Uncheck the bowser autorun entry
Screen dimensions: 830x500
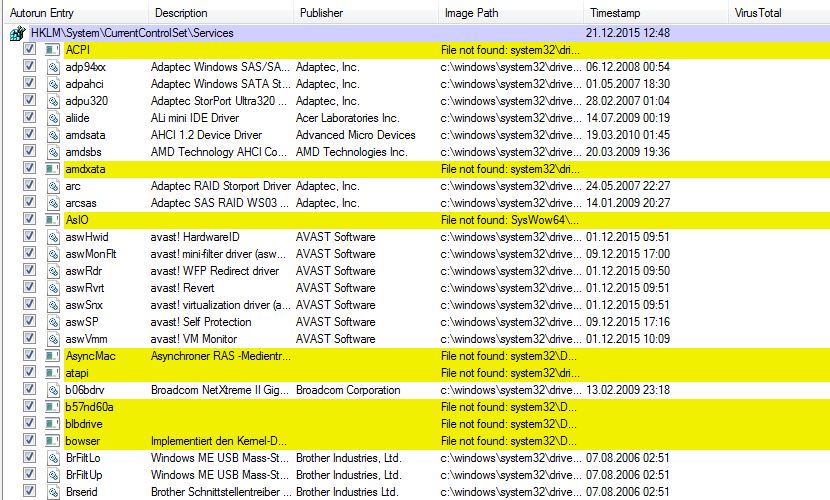pyautogui.click(x=30, y=440)
